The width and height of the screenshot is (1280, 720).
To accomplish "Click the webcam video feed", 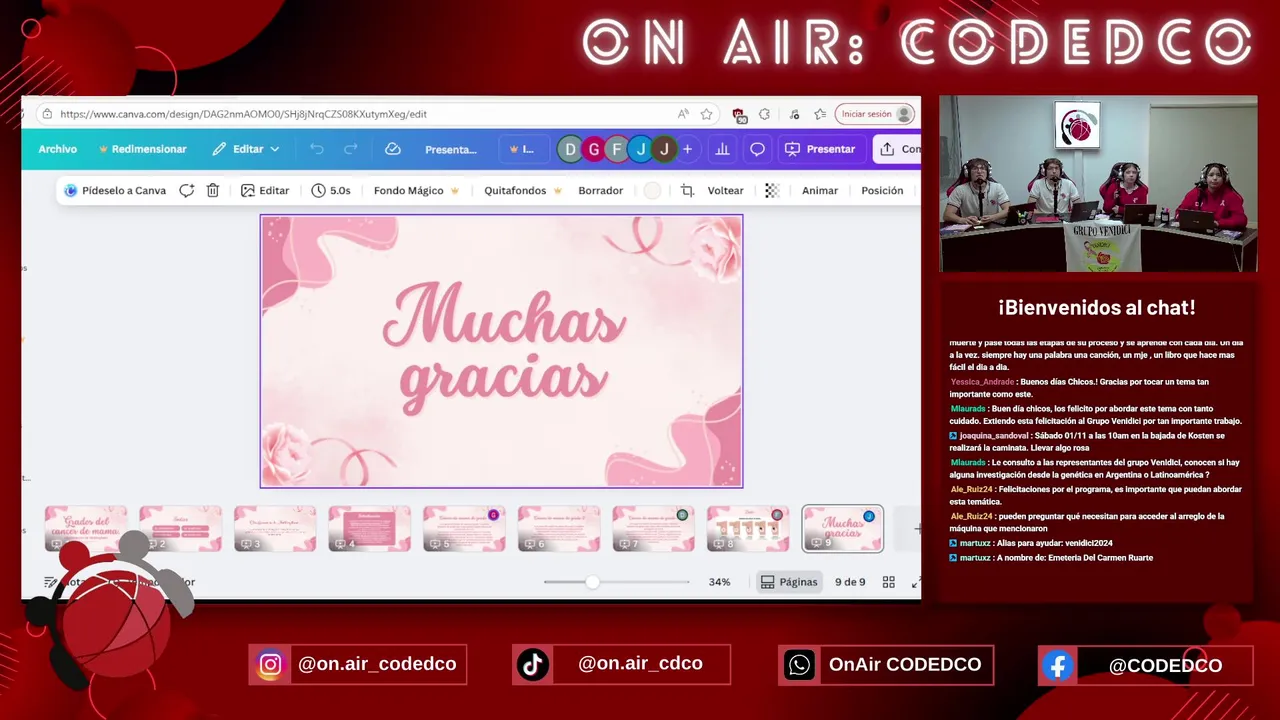I will point(1098,184).
